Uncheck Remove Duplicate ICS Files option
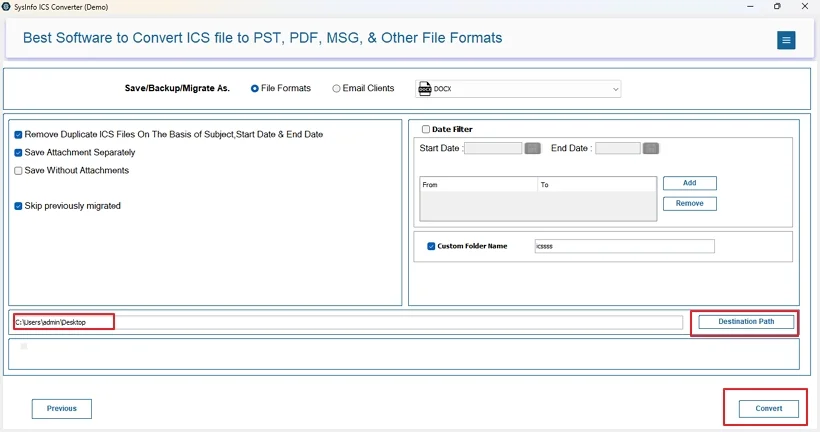Screen dimensions: 820x432 (18, 135)
